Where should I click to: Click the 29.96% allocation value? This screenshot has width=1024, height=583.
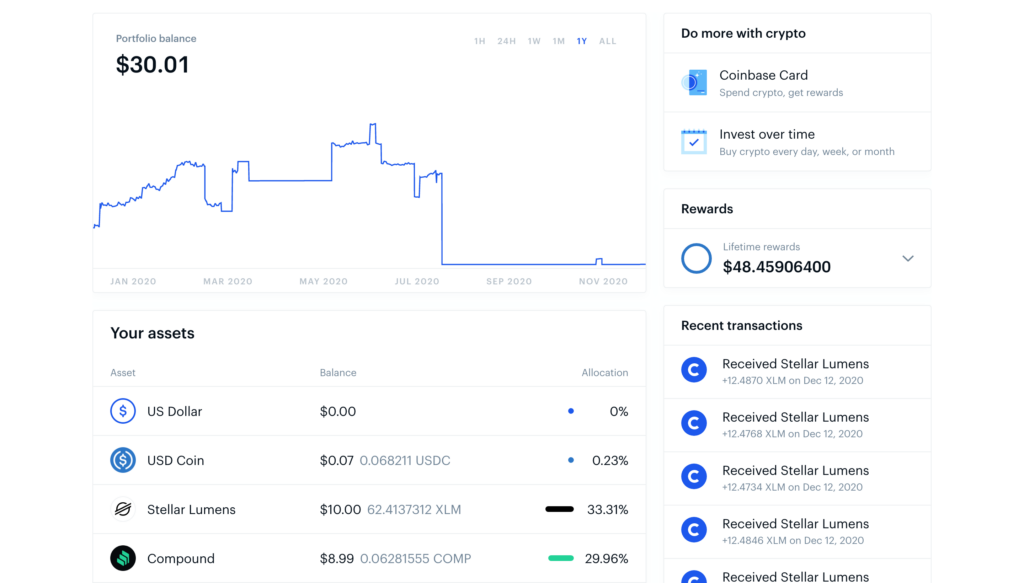tap(606, 558)
